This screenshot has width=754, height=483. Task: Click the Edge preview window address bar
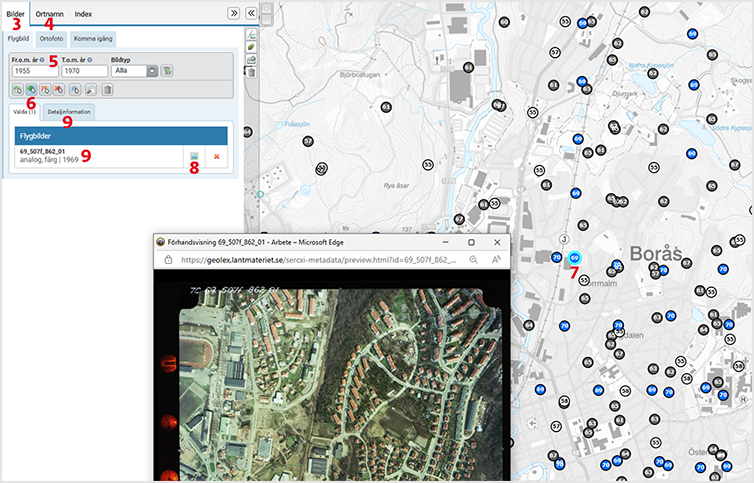[317, 260]
